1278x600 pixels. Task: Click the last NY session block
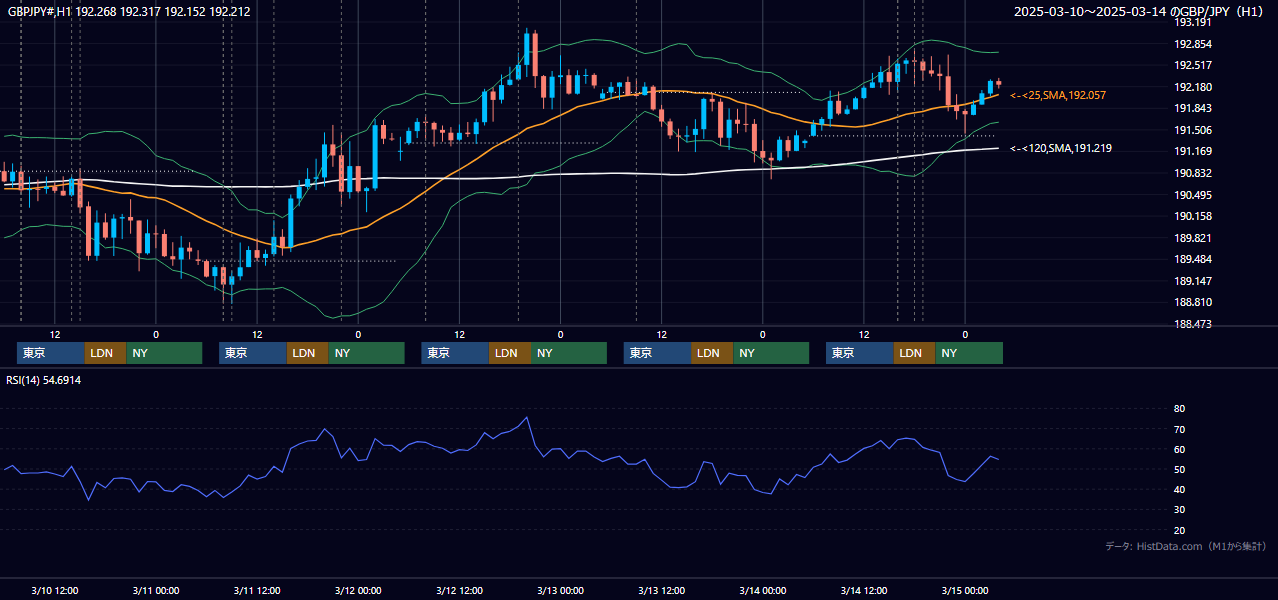click(969, 353)
